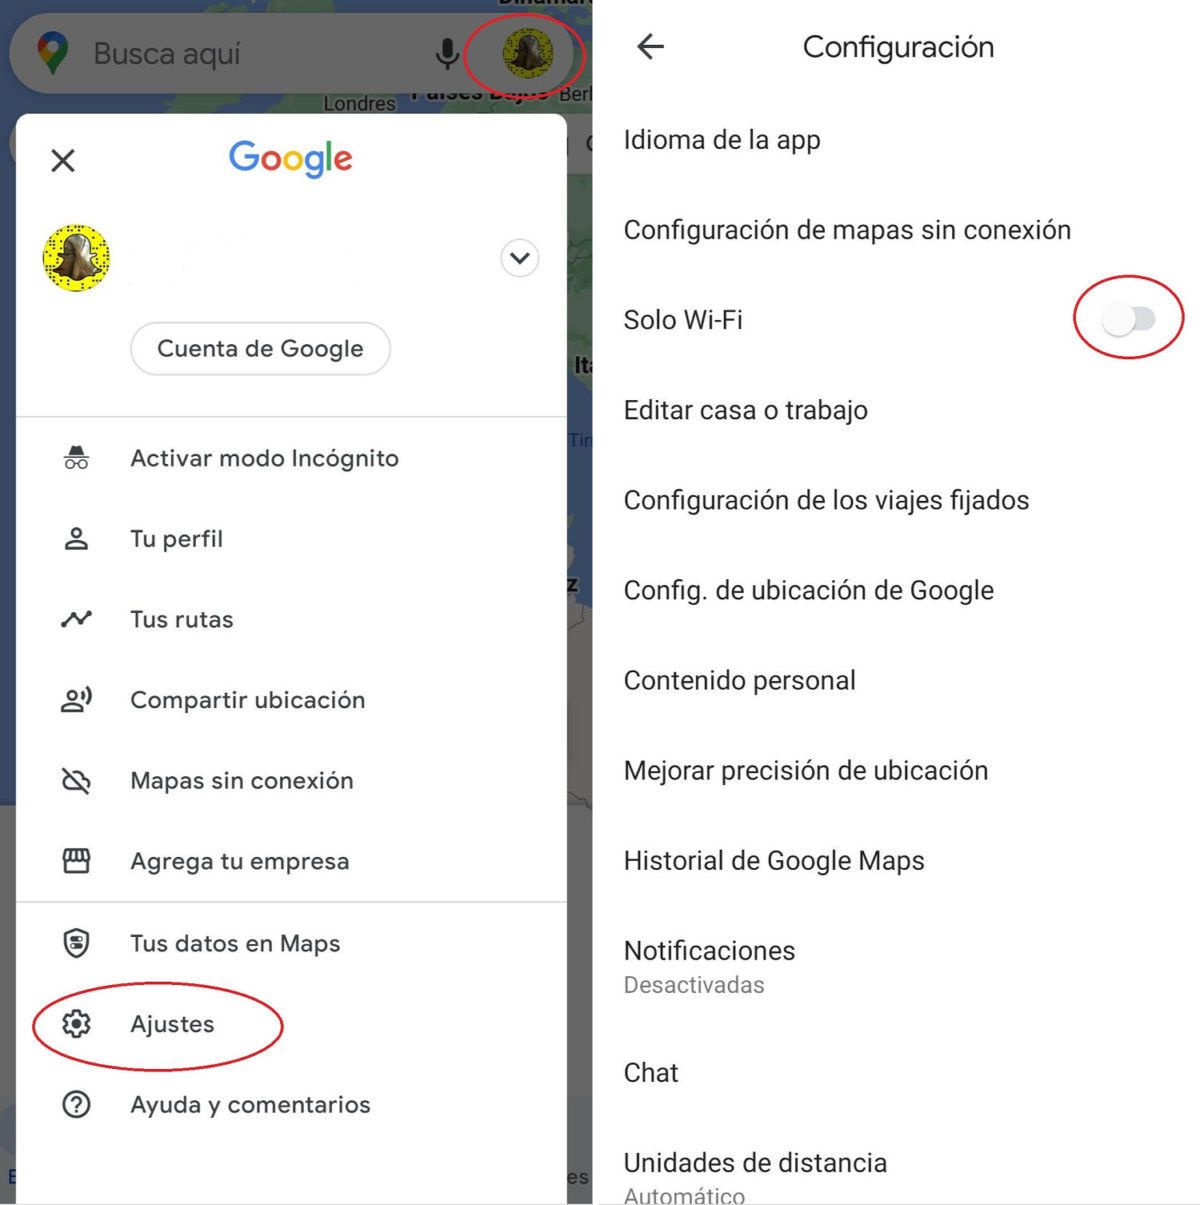Viewport: 1200px width, 1205px height.
Task: Click the Mapas sin conexión cloud icon
Action: [76, 780]
